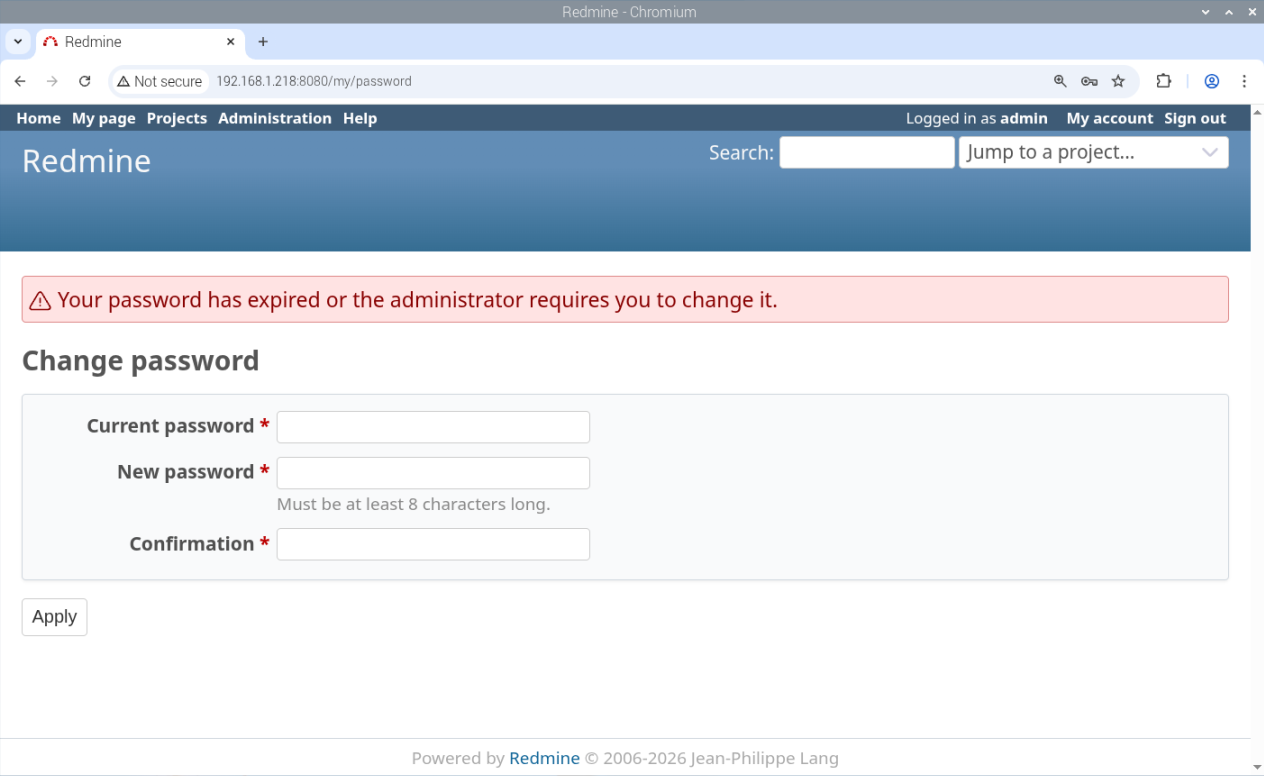The image size is (1264, 776).
Task: Click the browser profile avatar icon
Action: [x=1211, y=81]
